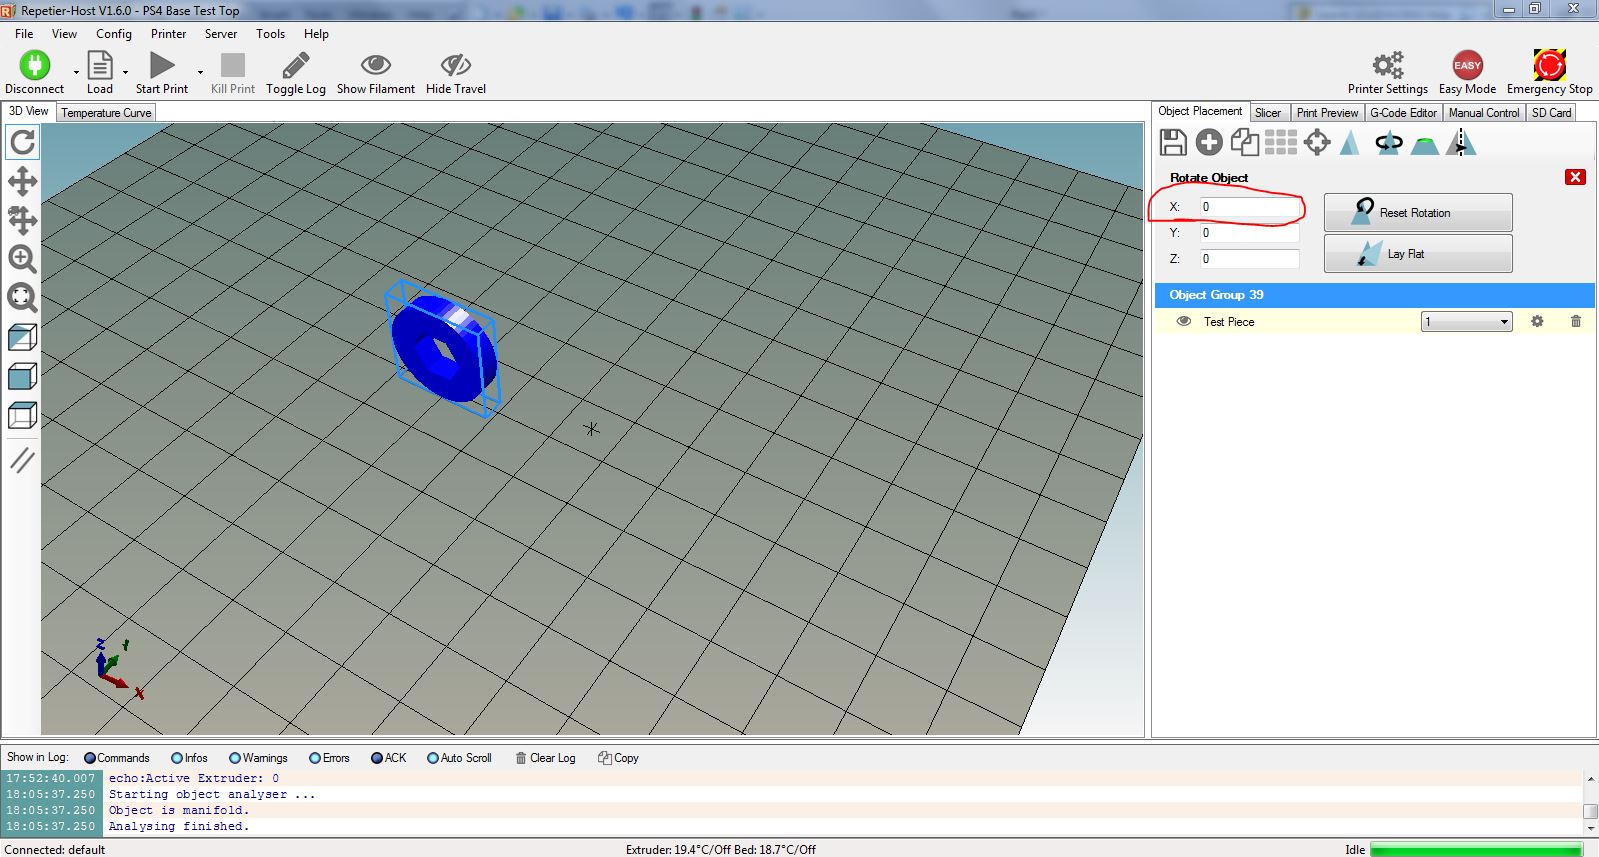Toggle visibility eye of Test Piece

coord(1184,322)
